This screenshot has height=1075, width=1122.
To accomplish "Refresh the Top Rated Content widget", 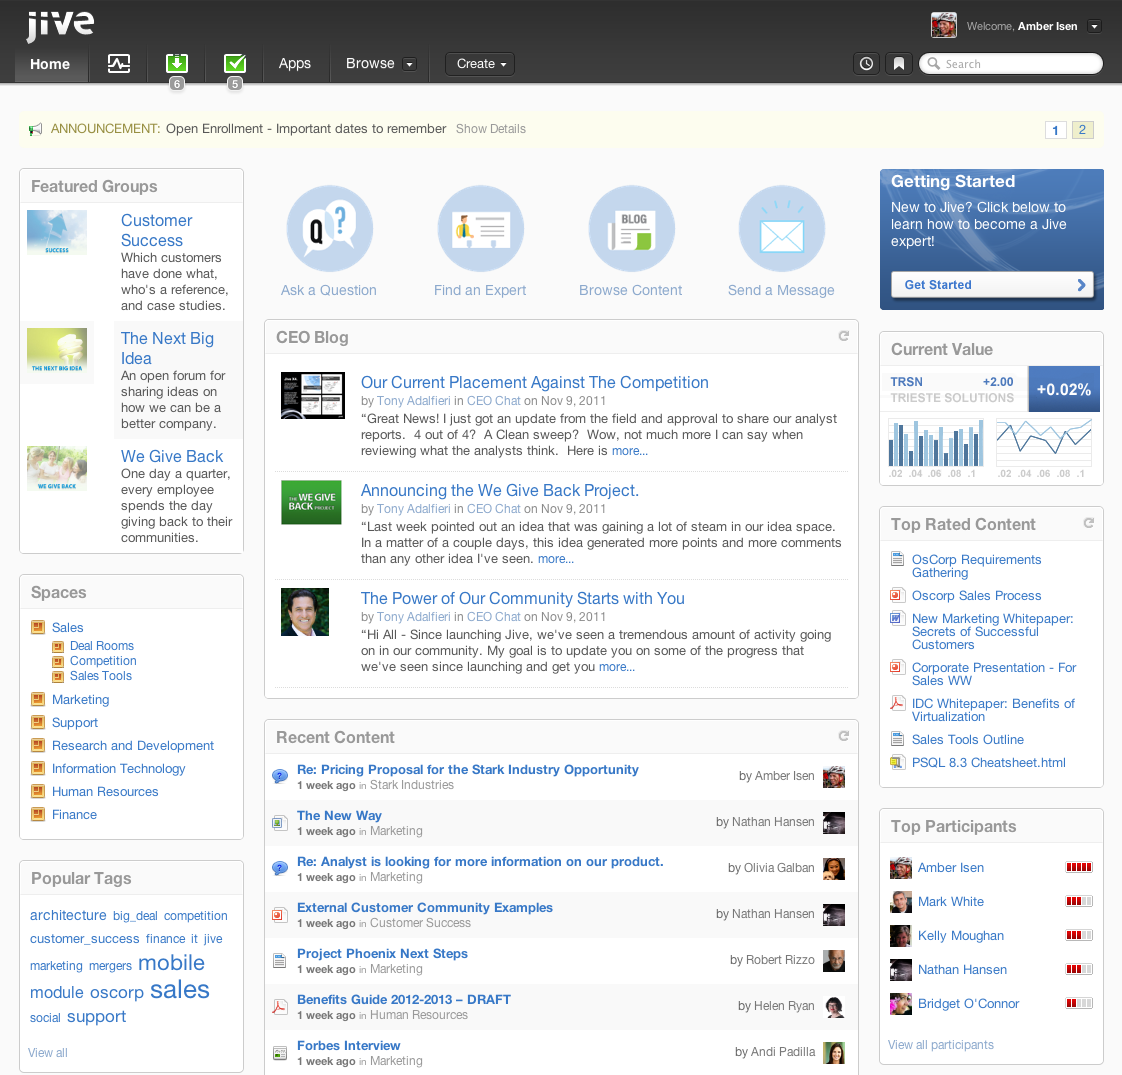I will click(x=1088, y=523).
